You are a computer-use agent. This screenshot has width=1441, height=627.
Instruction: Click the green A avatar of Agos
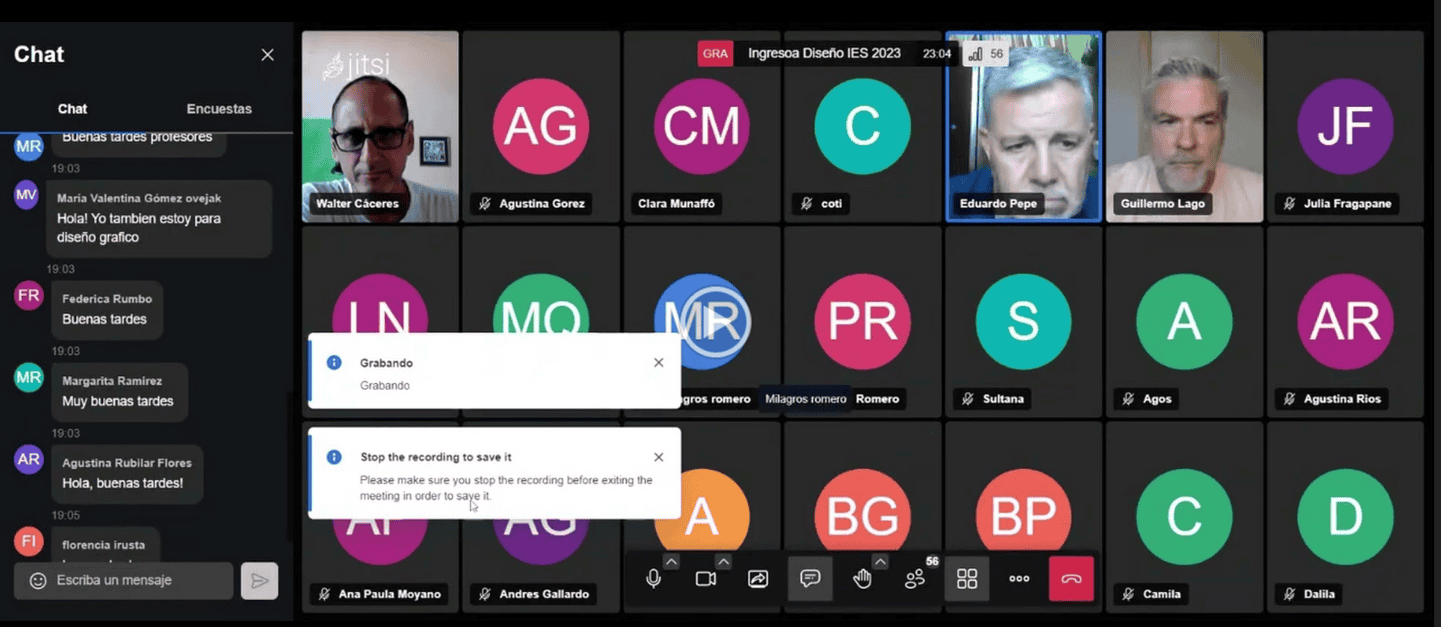[1184, 321]
